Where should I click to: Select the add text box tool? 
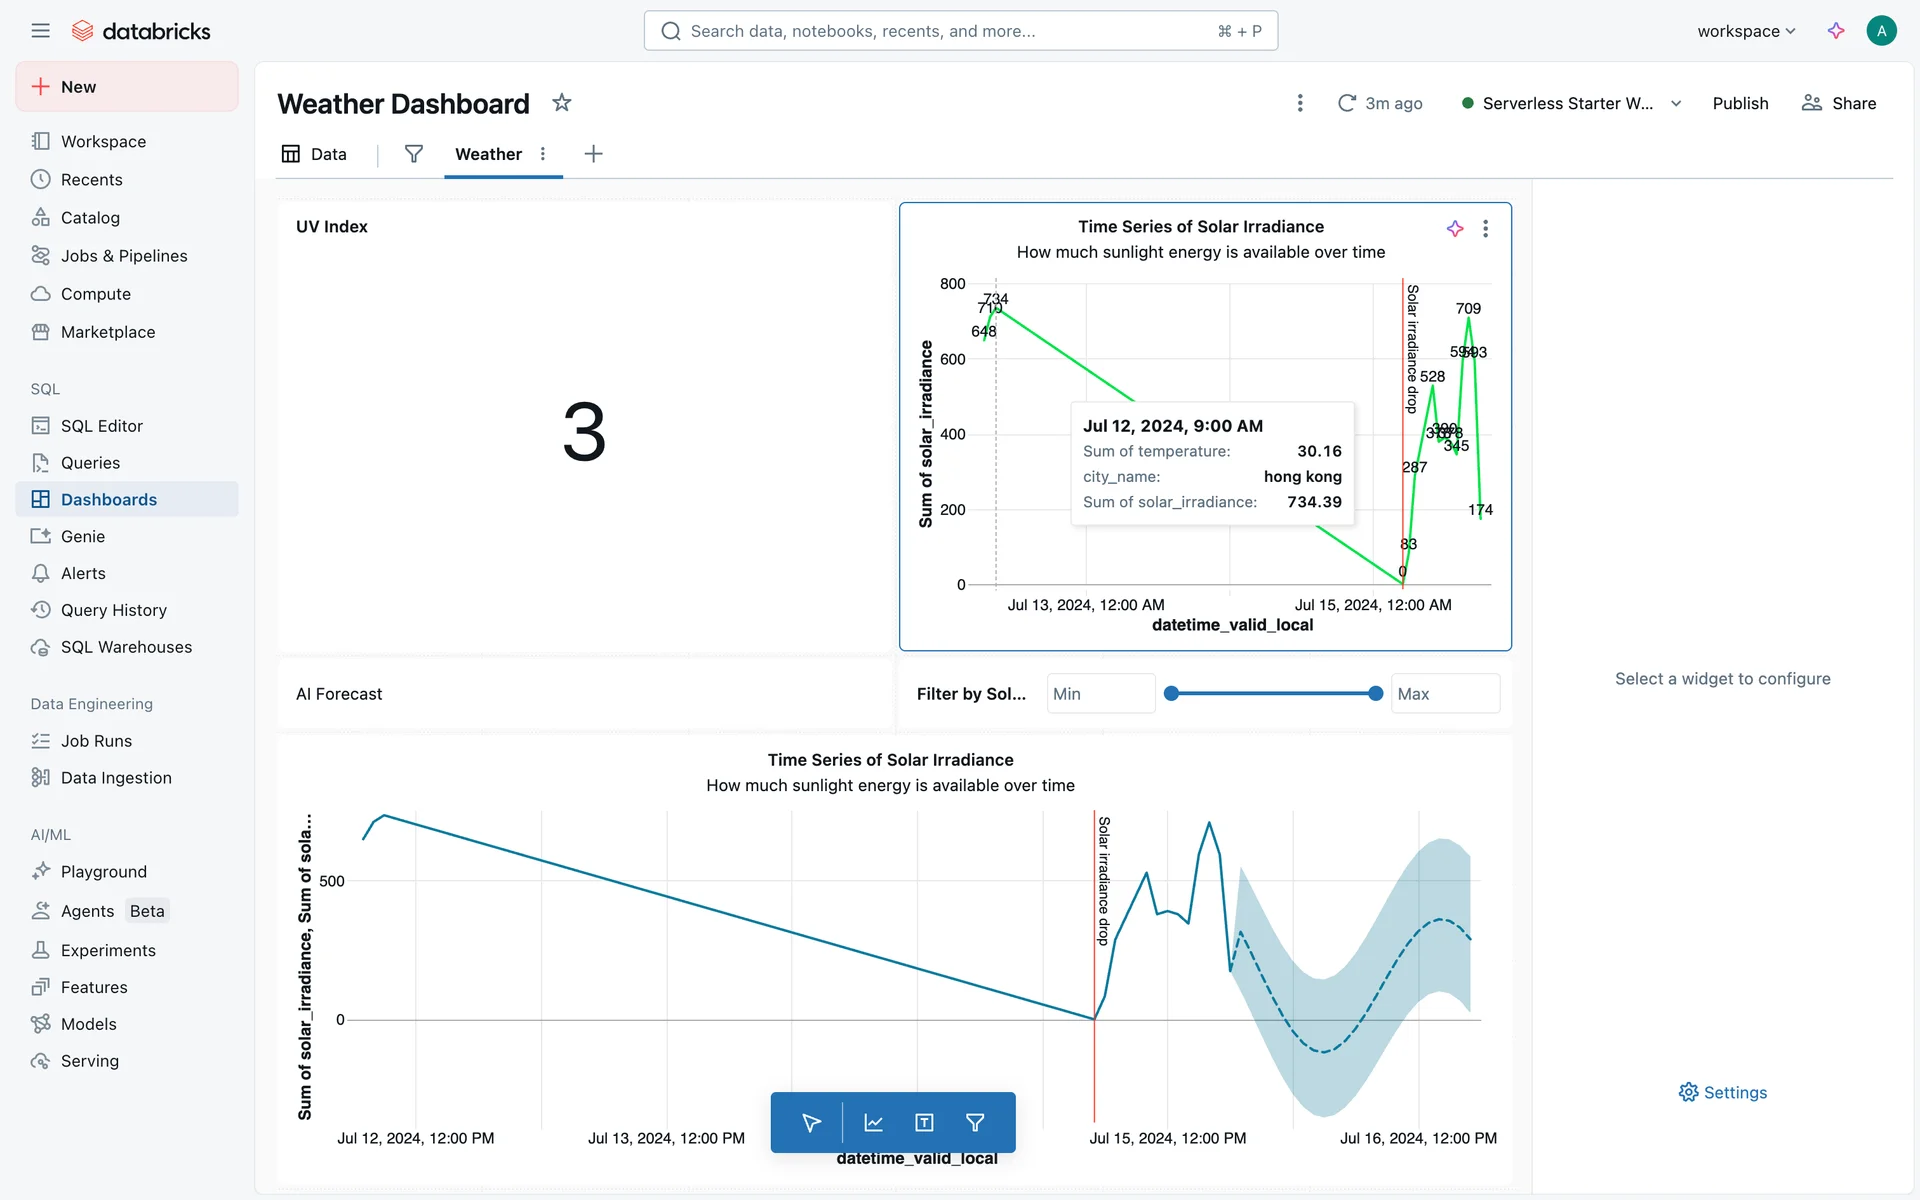[x=924, y=1123]
